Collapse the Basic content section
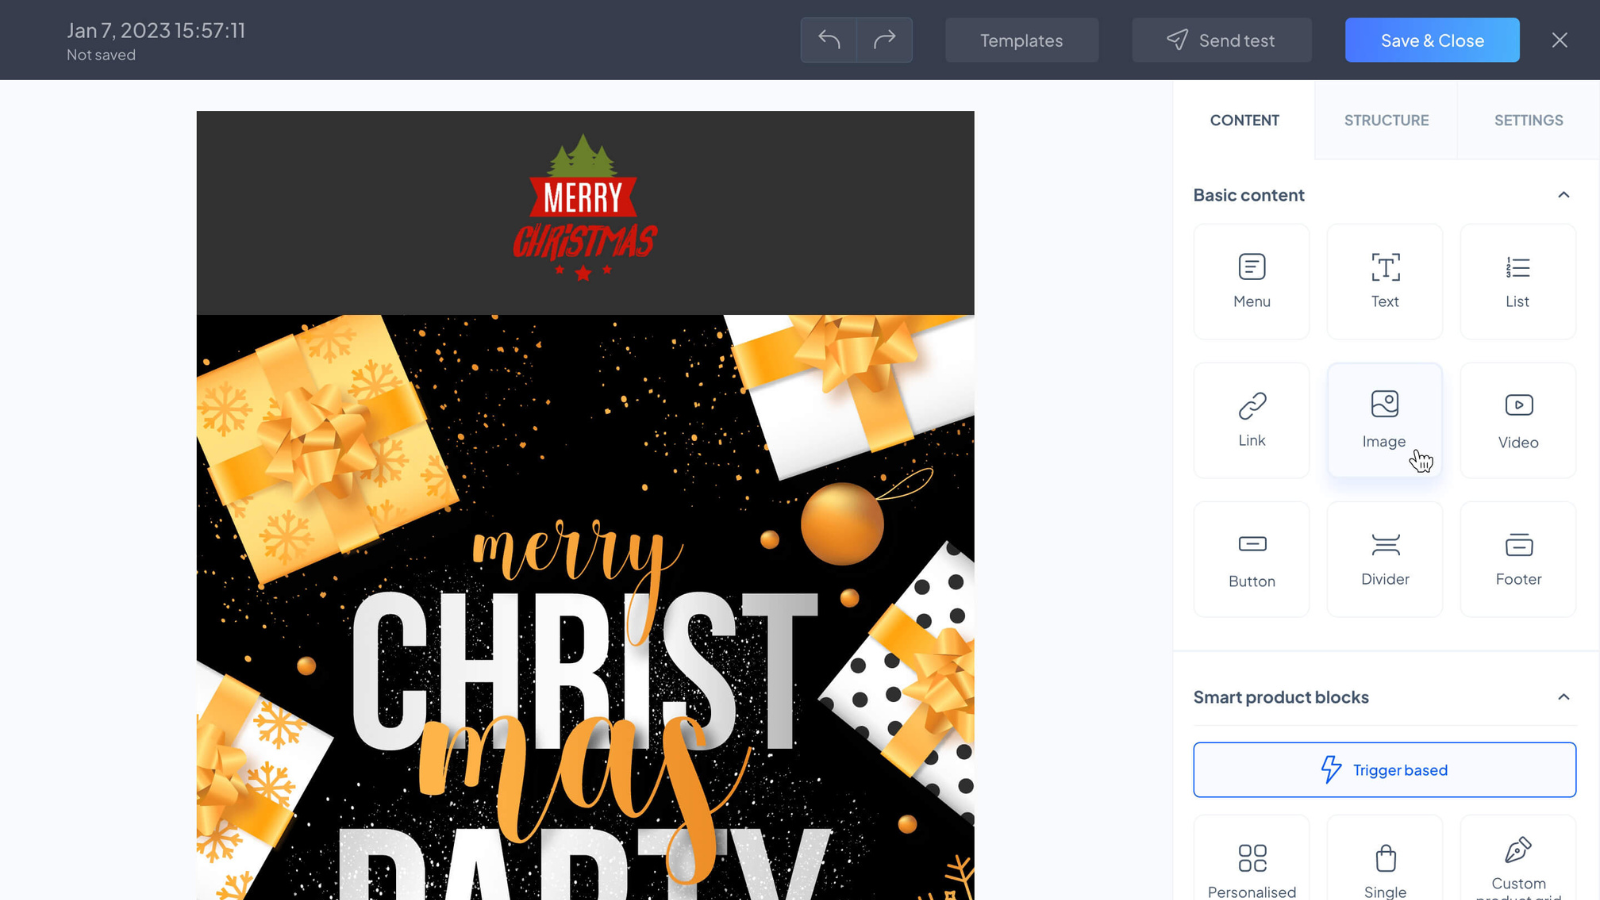The height and width of the screenshot is (900, 1600). click(x=1564, y=195)
